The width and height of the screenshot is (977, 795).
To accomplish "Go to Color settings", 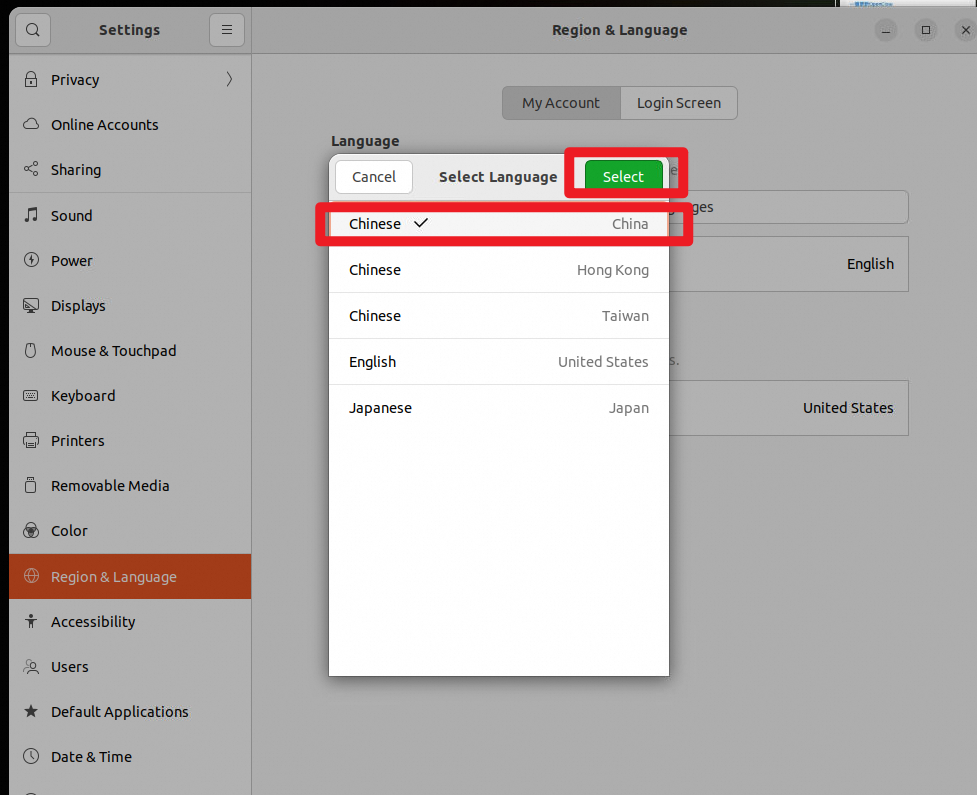I will tap(130, 530).
